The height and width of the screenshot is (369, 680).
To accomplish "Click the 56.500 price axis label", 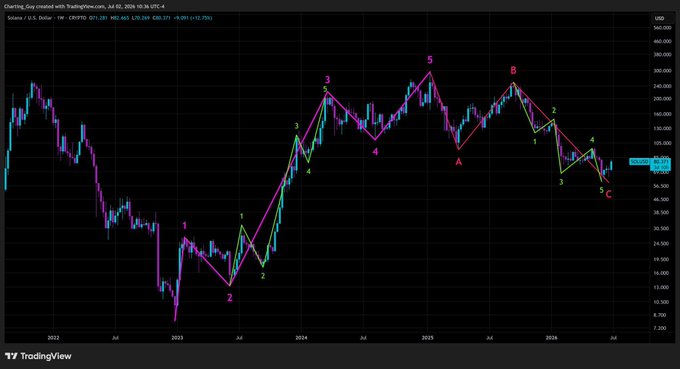I will pyautogui.click(x=662, y=186).
